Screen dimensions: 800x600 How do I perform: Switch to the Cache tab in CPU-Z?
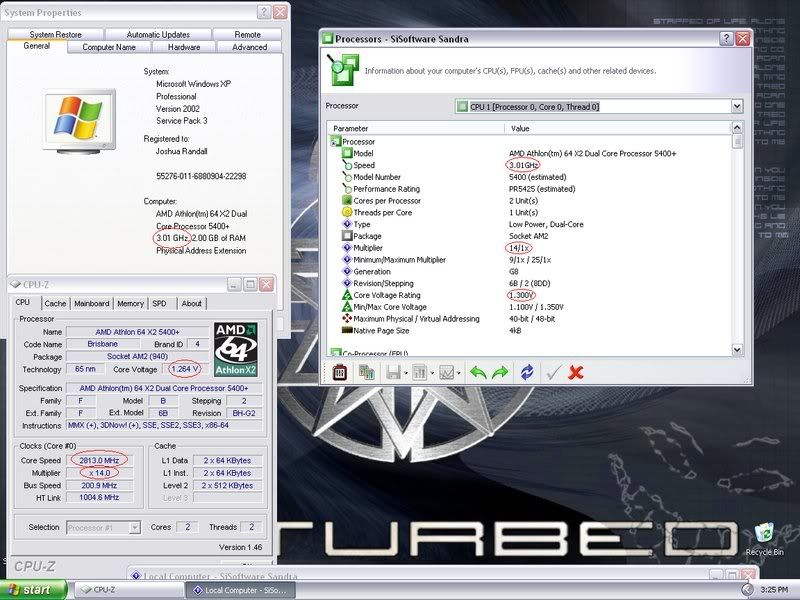(x=55, y=304)
